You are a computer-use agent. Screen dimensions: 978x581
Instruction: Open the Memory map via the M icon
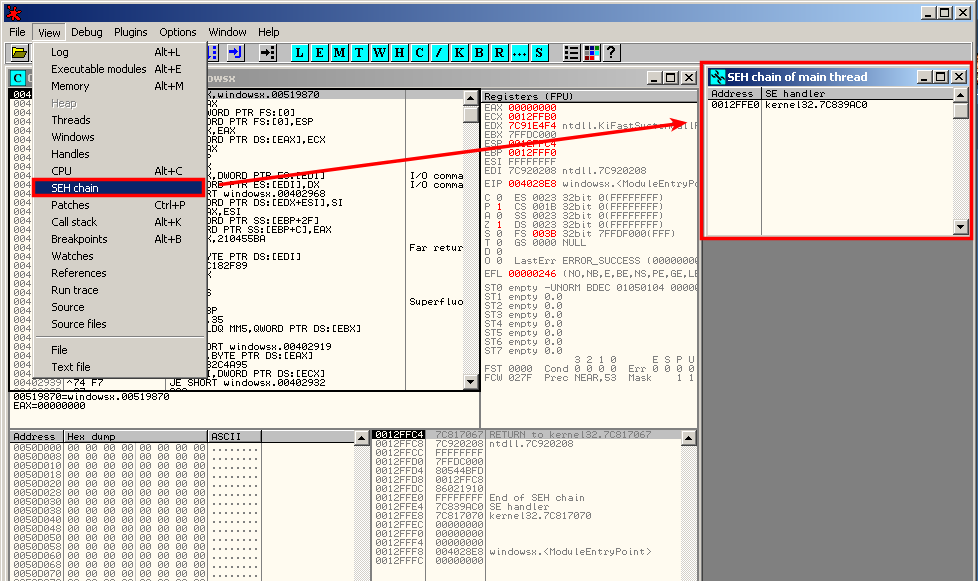coord(341,52)
